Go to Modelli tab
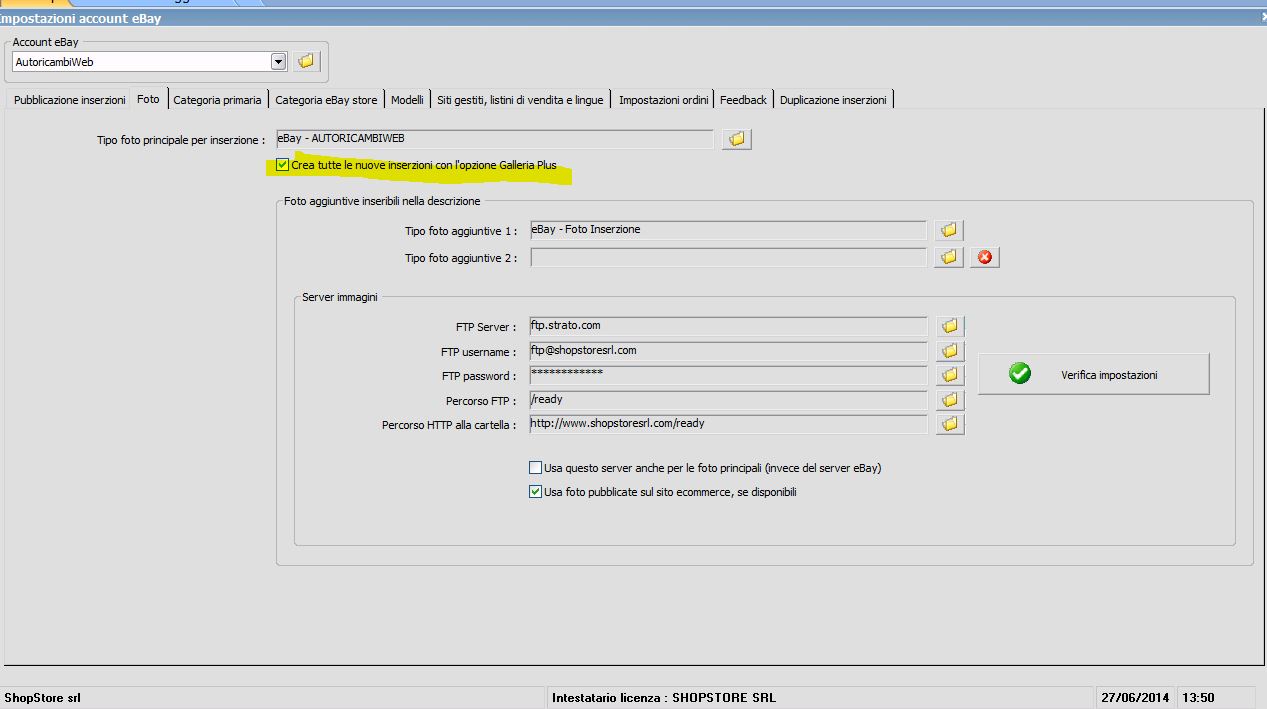 407,100
